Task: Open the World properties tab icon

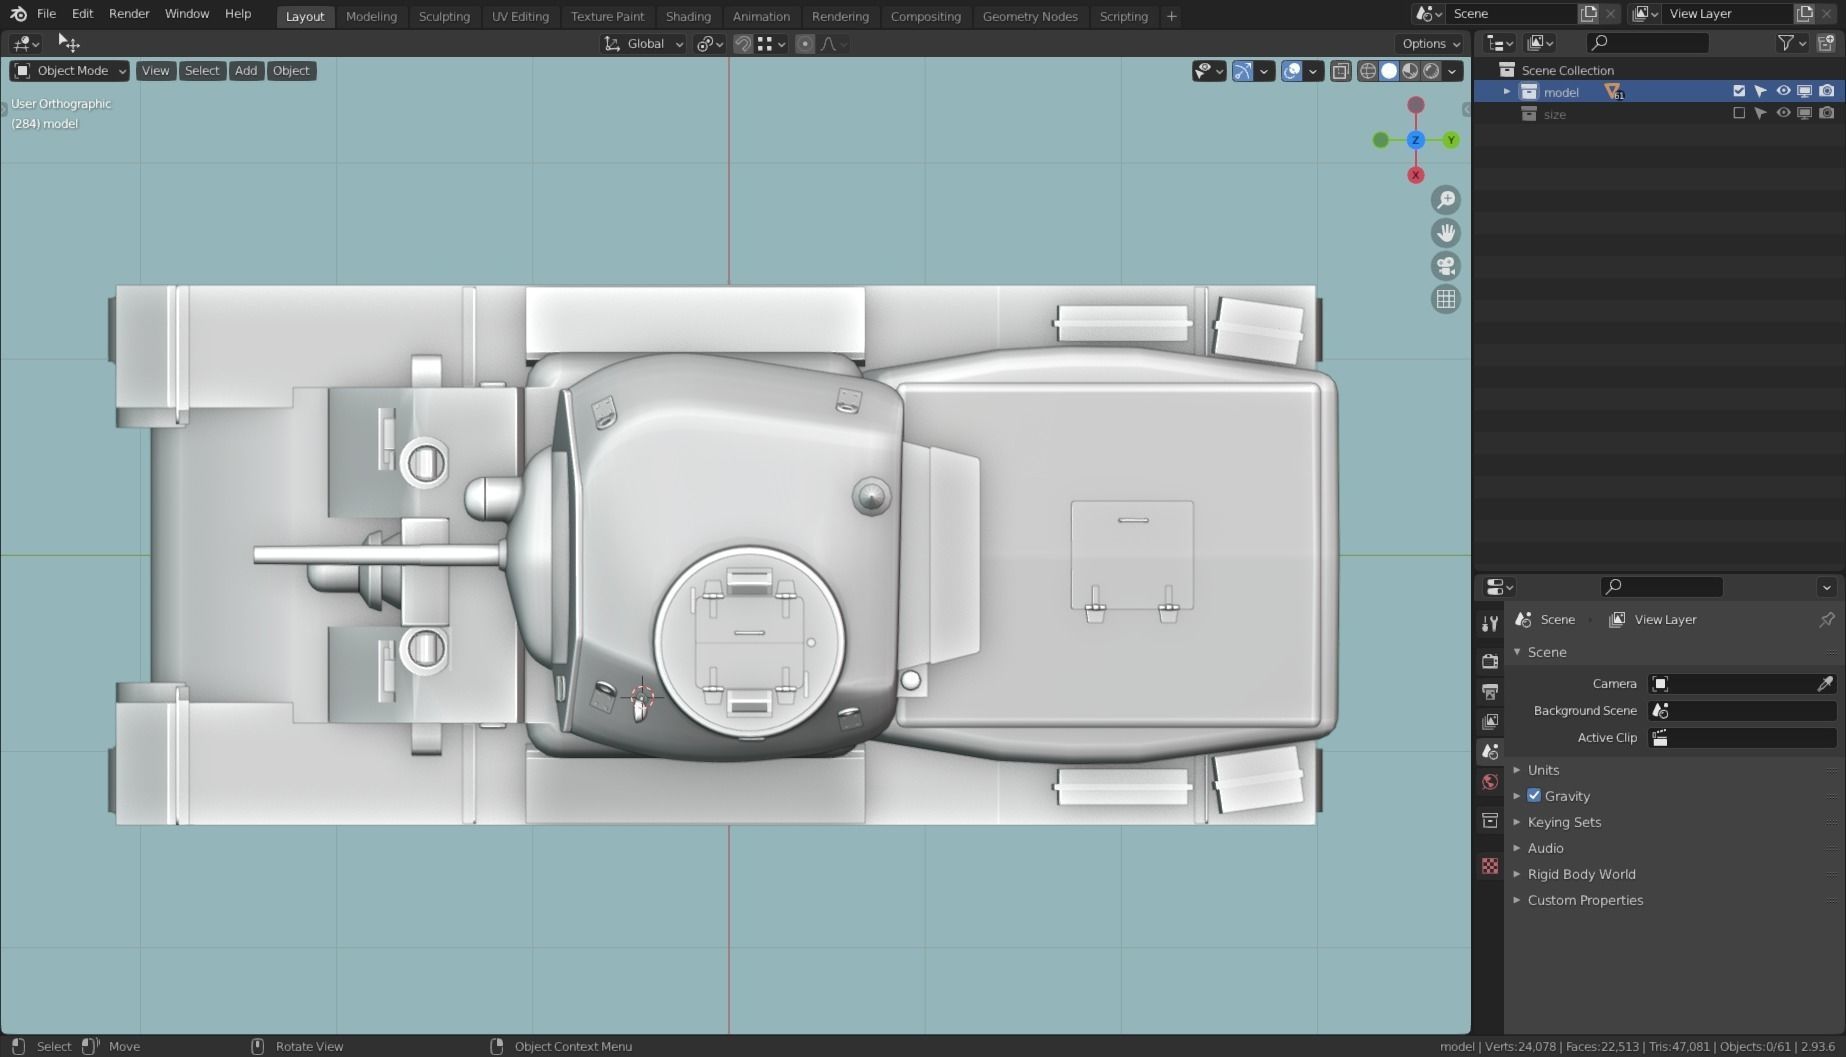Action: click(1490, 782)
